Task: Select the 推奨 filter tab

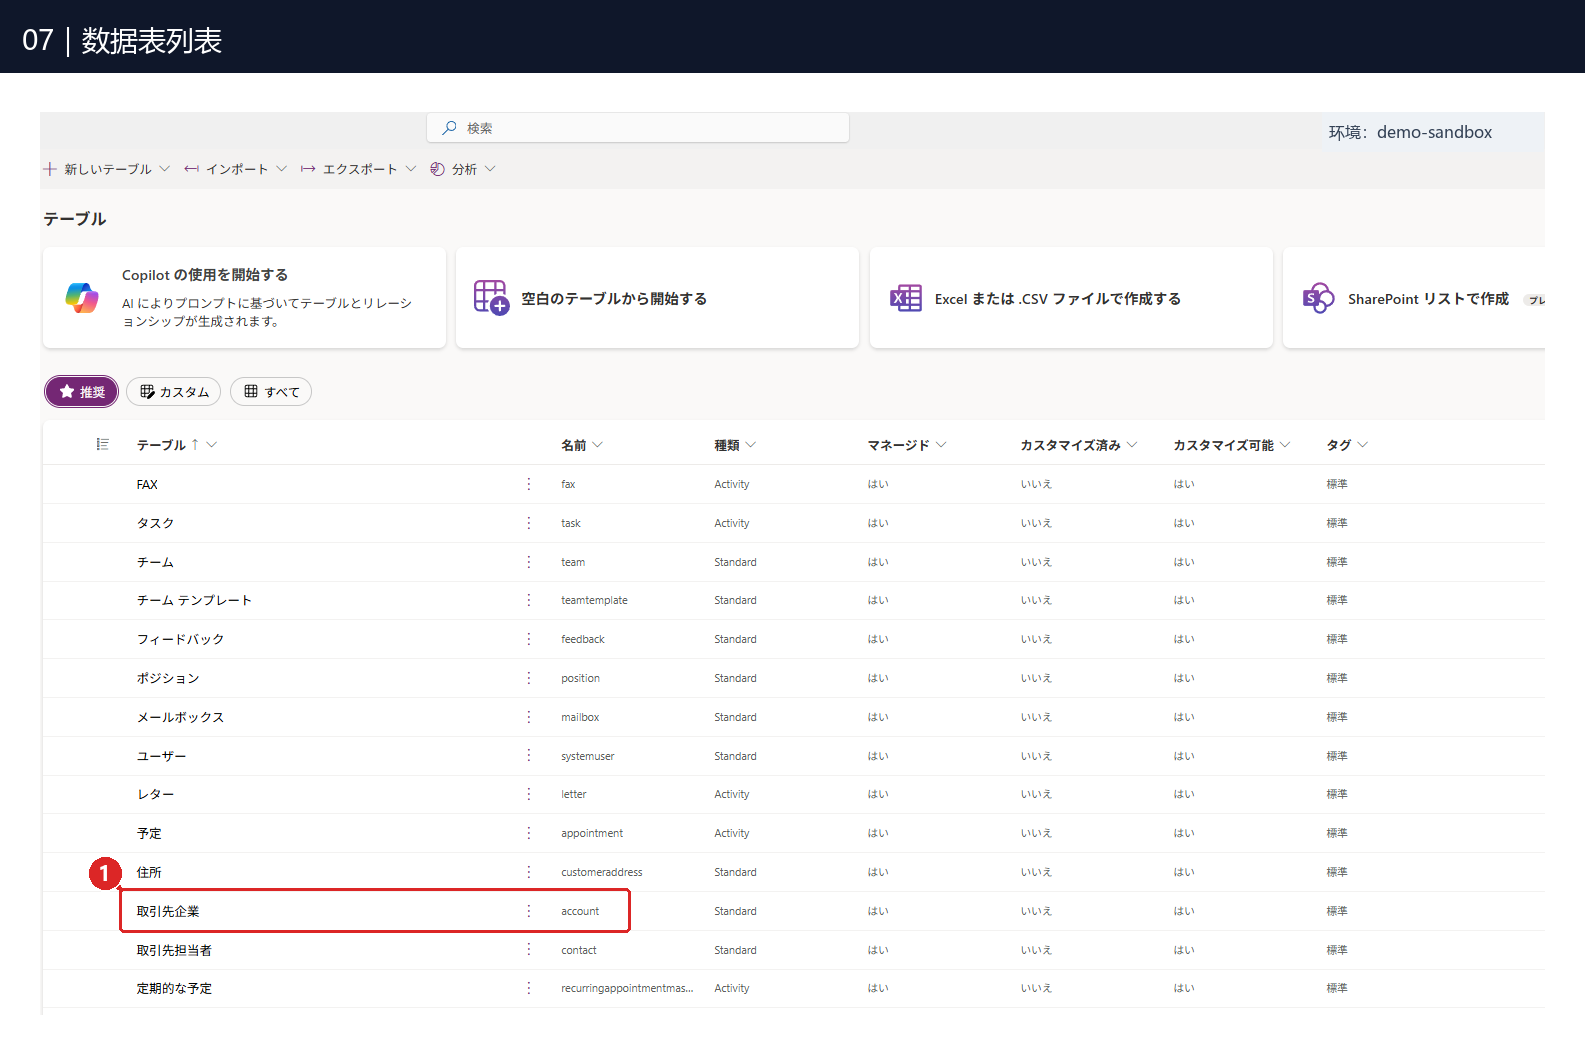Action: coord(82,392)
